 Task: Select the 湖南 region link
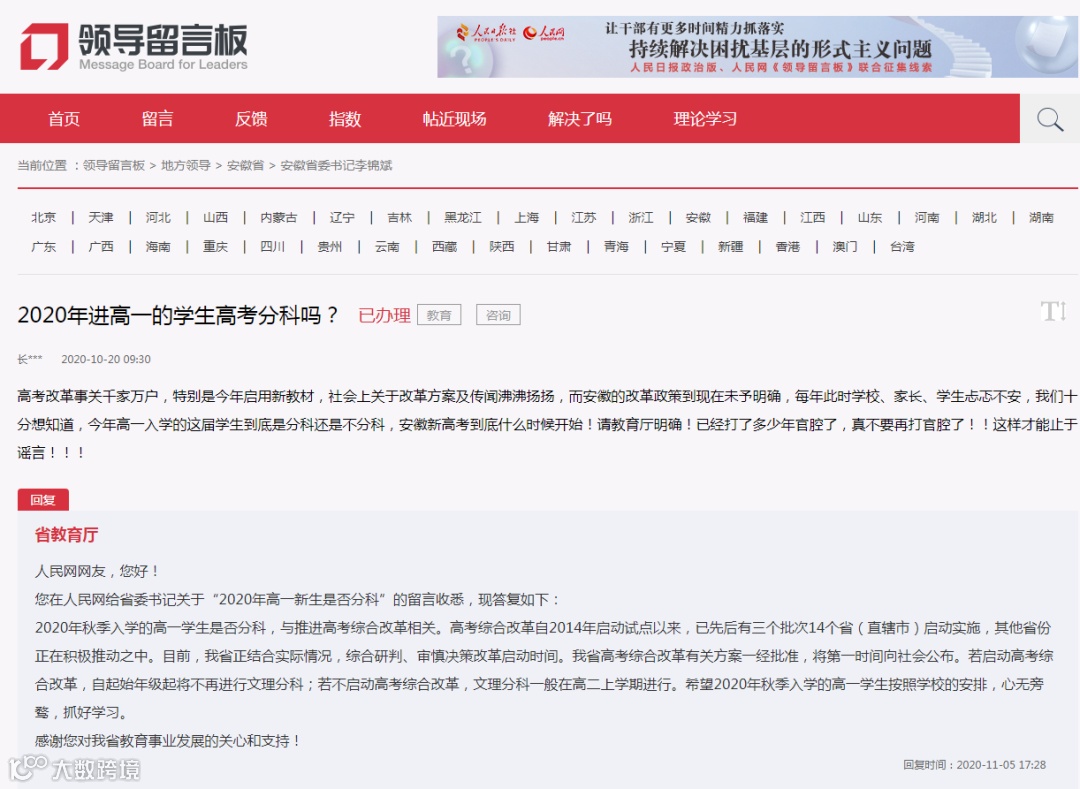[x=1041, y=218]
